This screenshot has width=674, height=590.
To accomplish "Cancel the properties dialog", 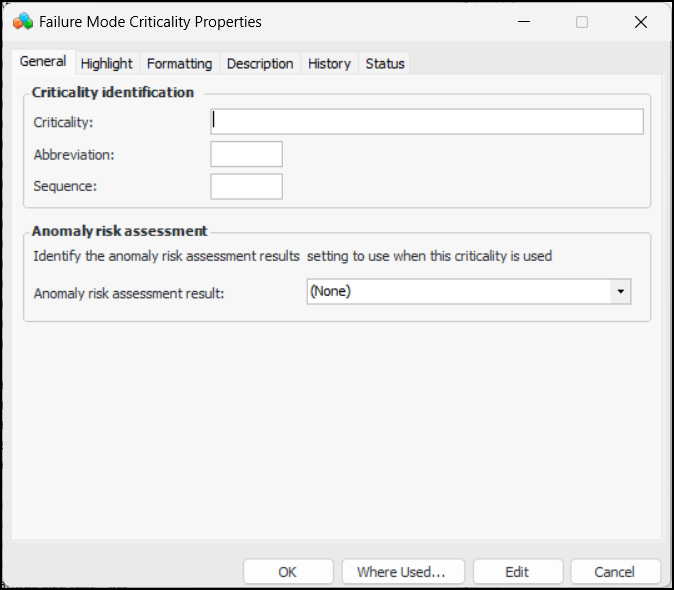I will [x=614, y=572].
